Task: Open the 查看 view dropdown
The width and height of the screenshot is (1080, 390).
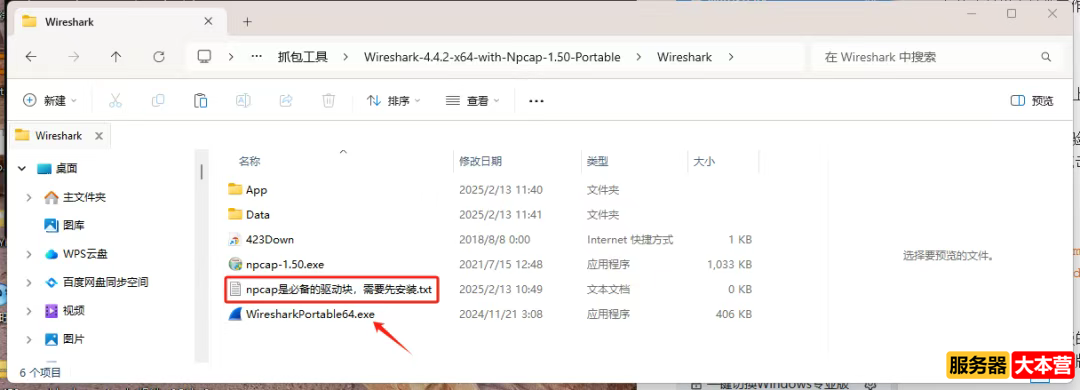Action: 472,101
